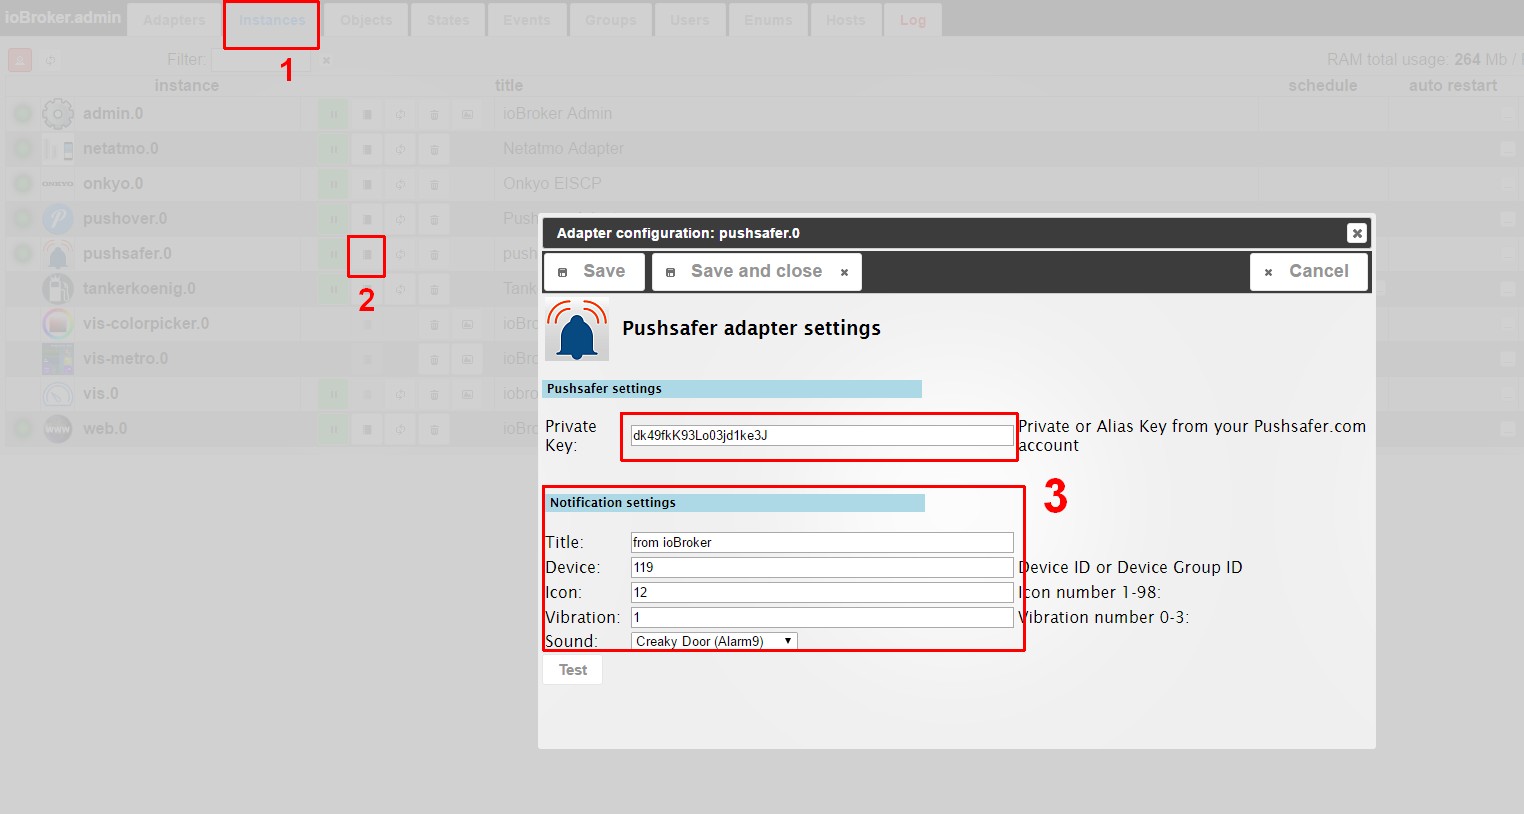The image size is (1524, 814).
Task: Click the Icon number input field
Action: tap(822, 592)
